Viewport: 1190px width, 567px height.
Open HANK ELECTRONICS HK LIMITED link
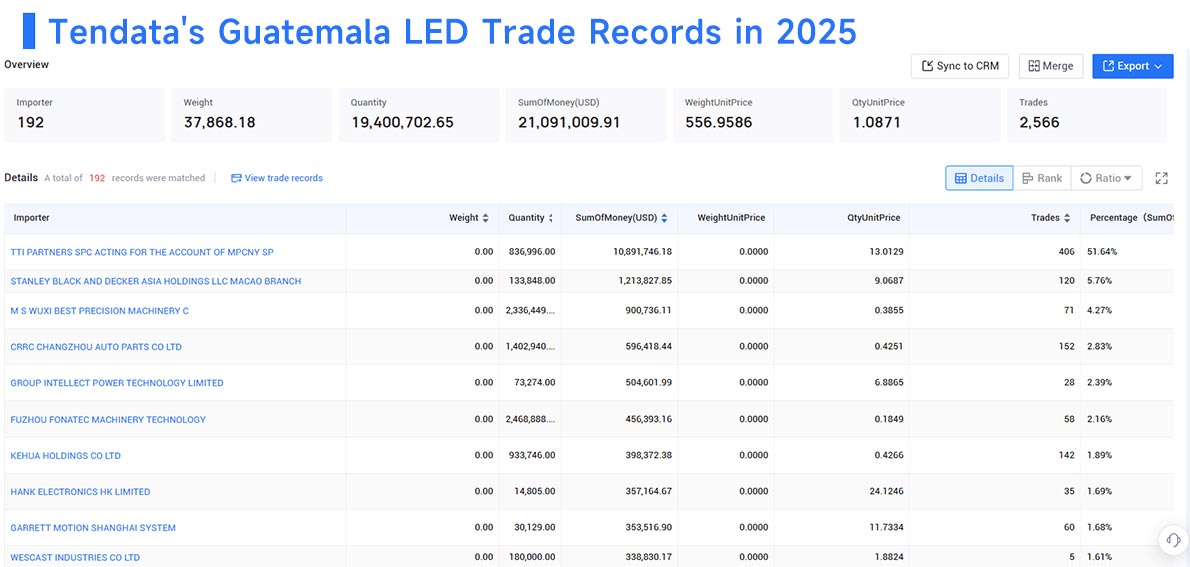80,492
